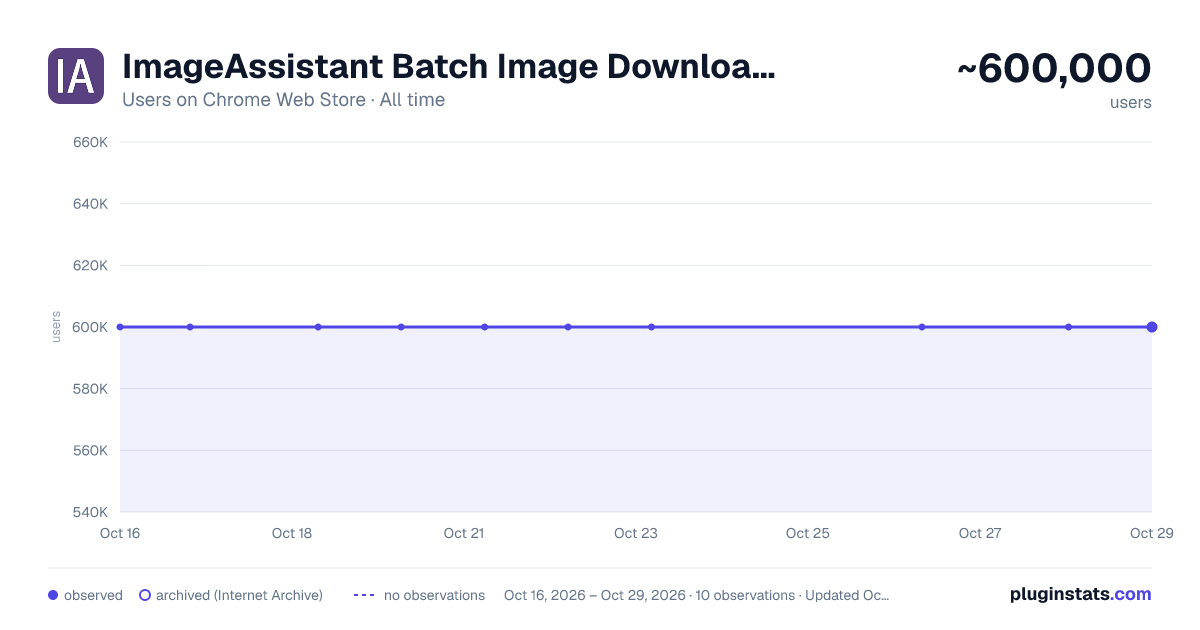Click the dashed 'no observations' legend marker
This screenshot has width=1200, height=630.
pos(364,595)
